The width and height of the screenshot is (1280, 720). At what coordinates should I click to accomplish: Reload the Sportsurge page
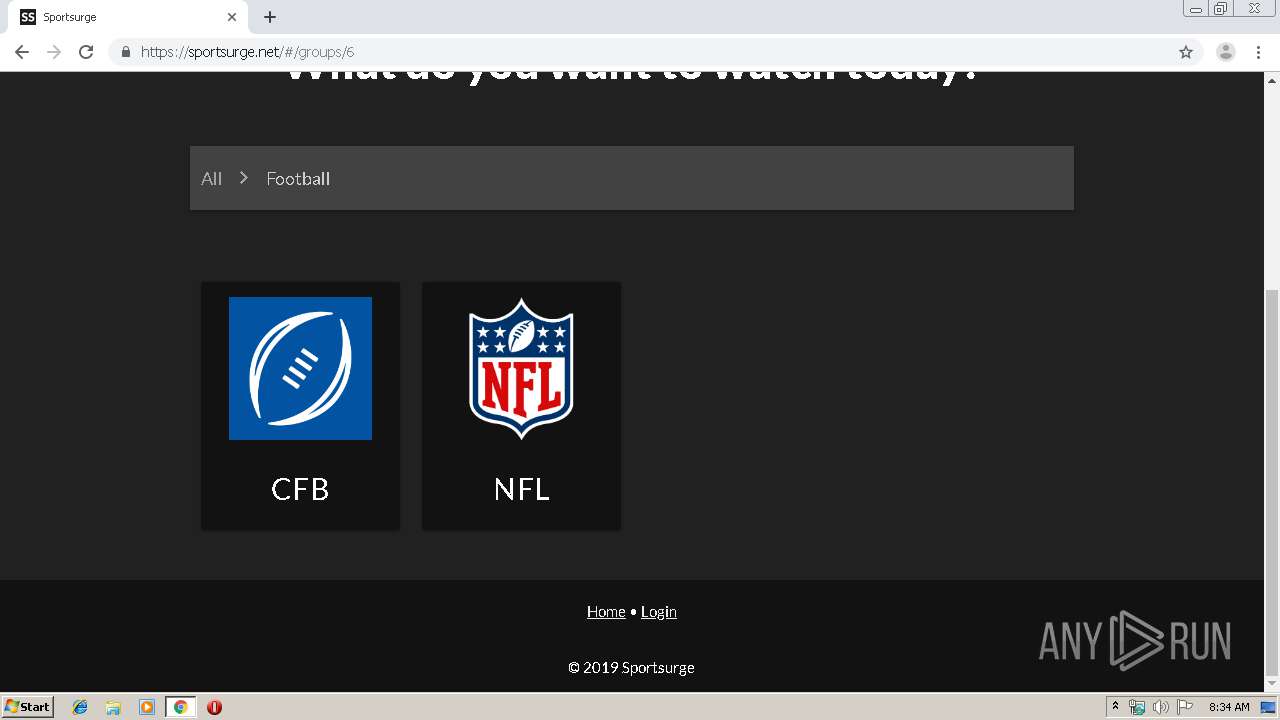[x=86, y=52]
